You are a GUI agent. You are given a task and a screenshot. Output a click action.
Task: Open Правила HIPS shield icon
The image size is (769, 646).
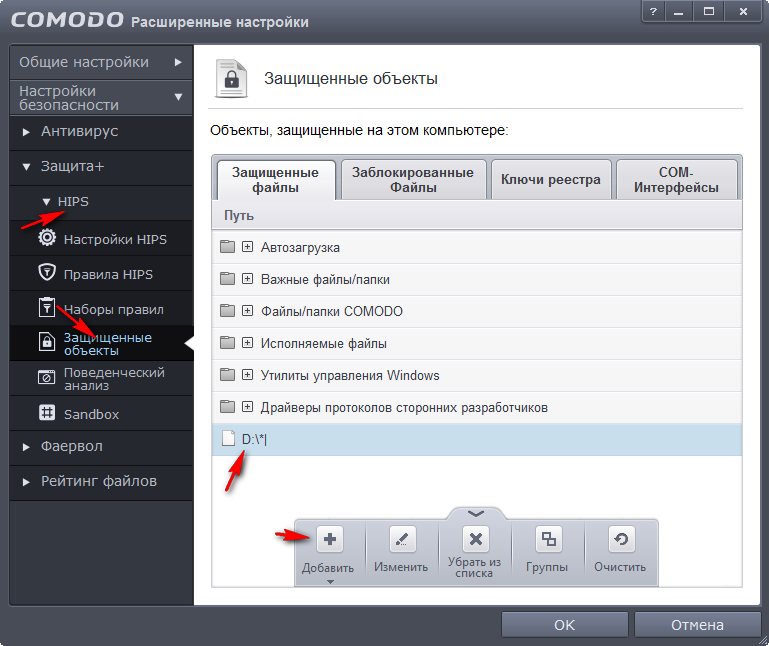[x=47, y=272]
